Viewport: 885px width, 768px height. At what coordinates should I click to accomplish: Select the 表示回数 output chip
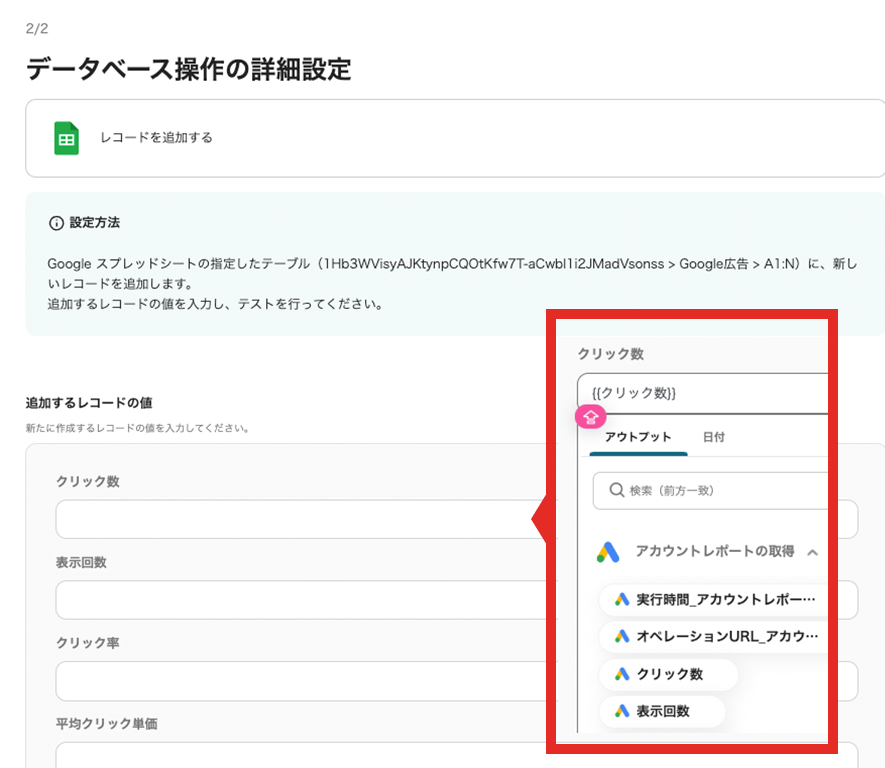[x=662, y=711]
